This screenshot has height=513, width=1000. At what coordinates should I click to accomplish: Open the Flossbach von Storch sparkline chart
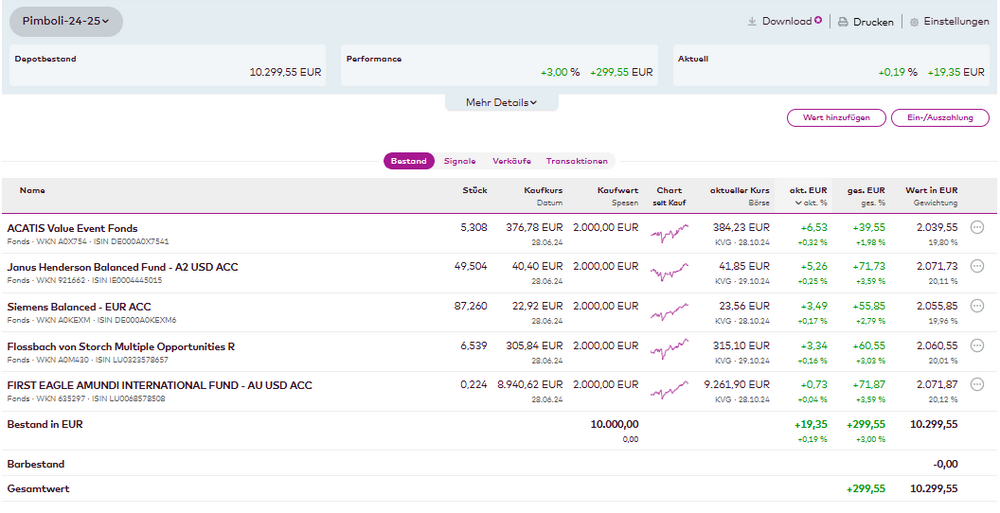pyautogui.click(x=669, y=351)
